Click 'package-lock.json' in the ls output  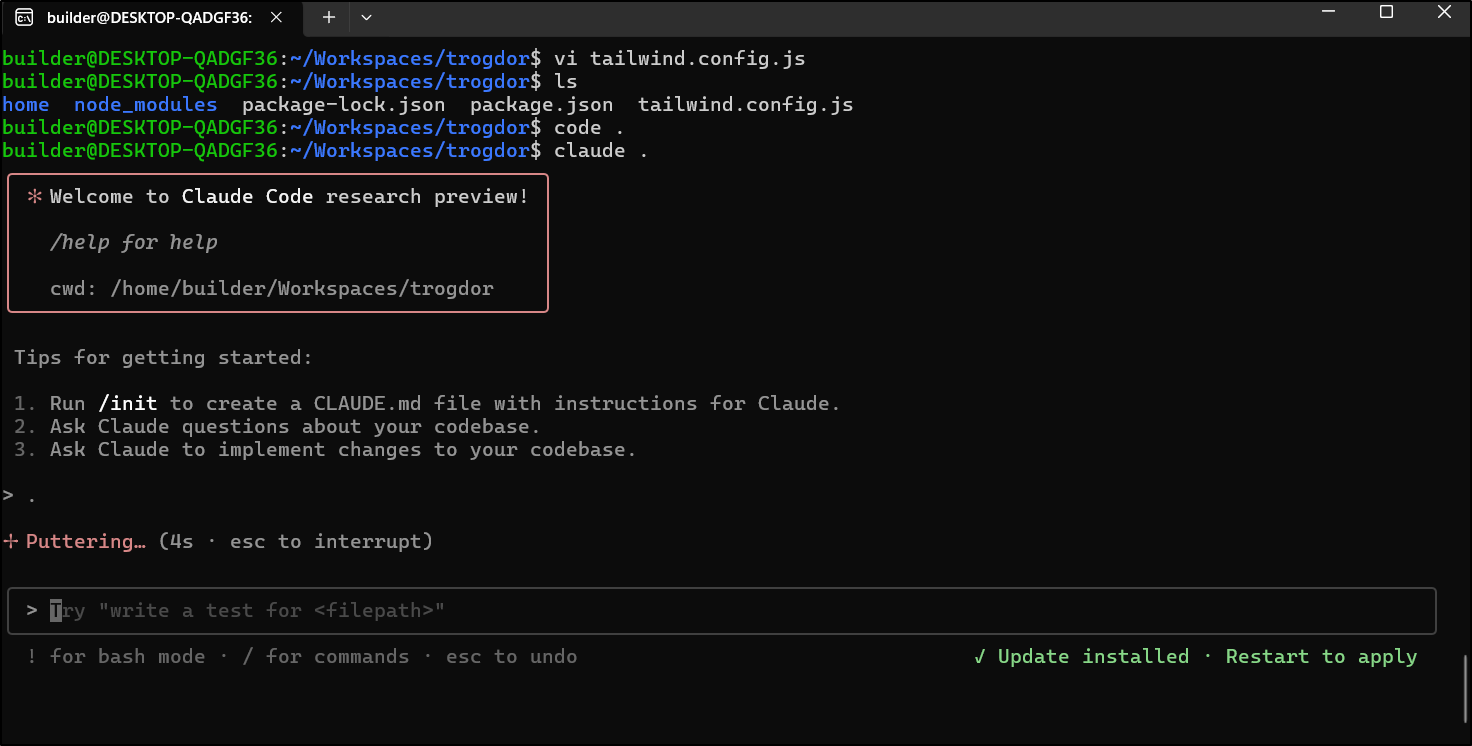coord(344,105)
